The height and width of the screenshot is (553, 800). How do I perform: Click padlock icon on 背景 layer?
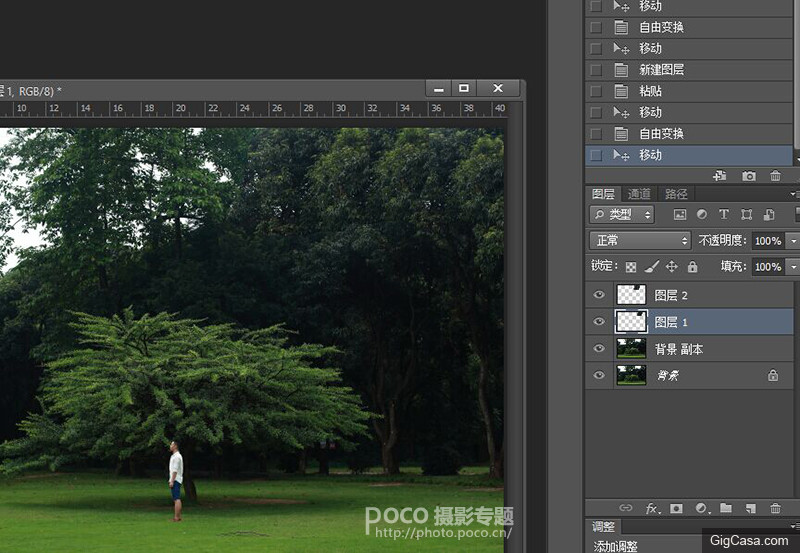click(x=773, y=375)
